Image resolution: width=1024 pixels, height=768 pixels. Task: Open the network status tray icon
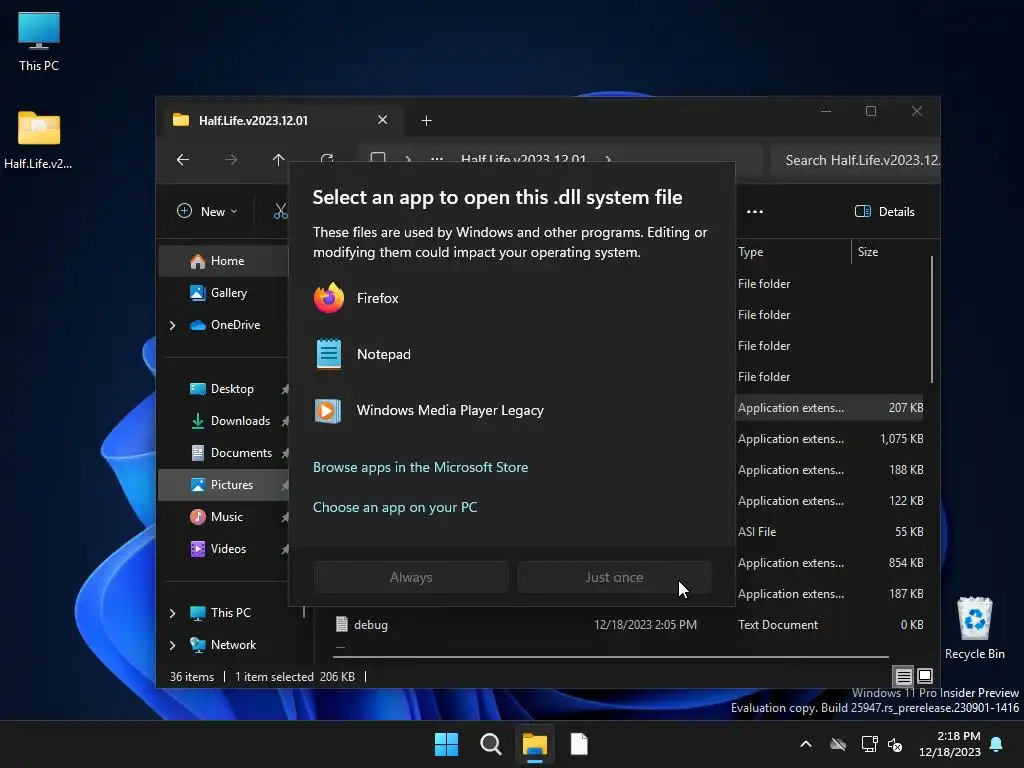tap(869, 744)
